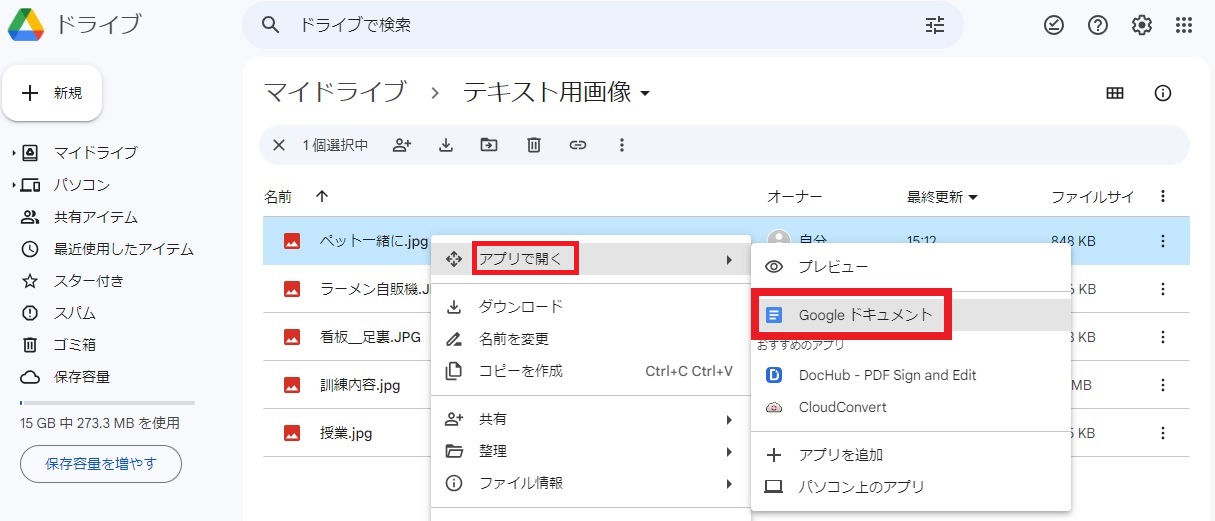1215x521 pixels.
Task: Click the trash icon in selection toolbar
Action: (534, 145)
